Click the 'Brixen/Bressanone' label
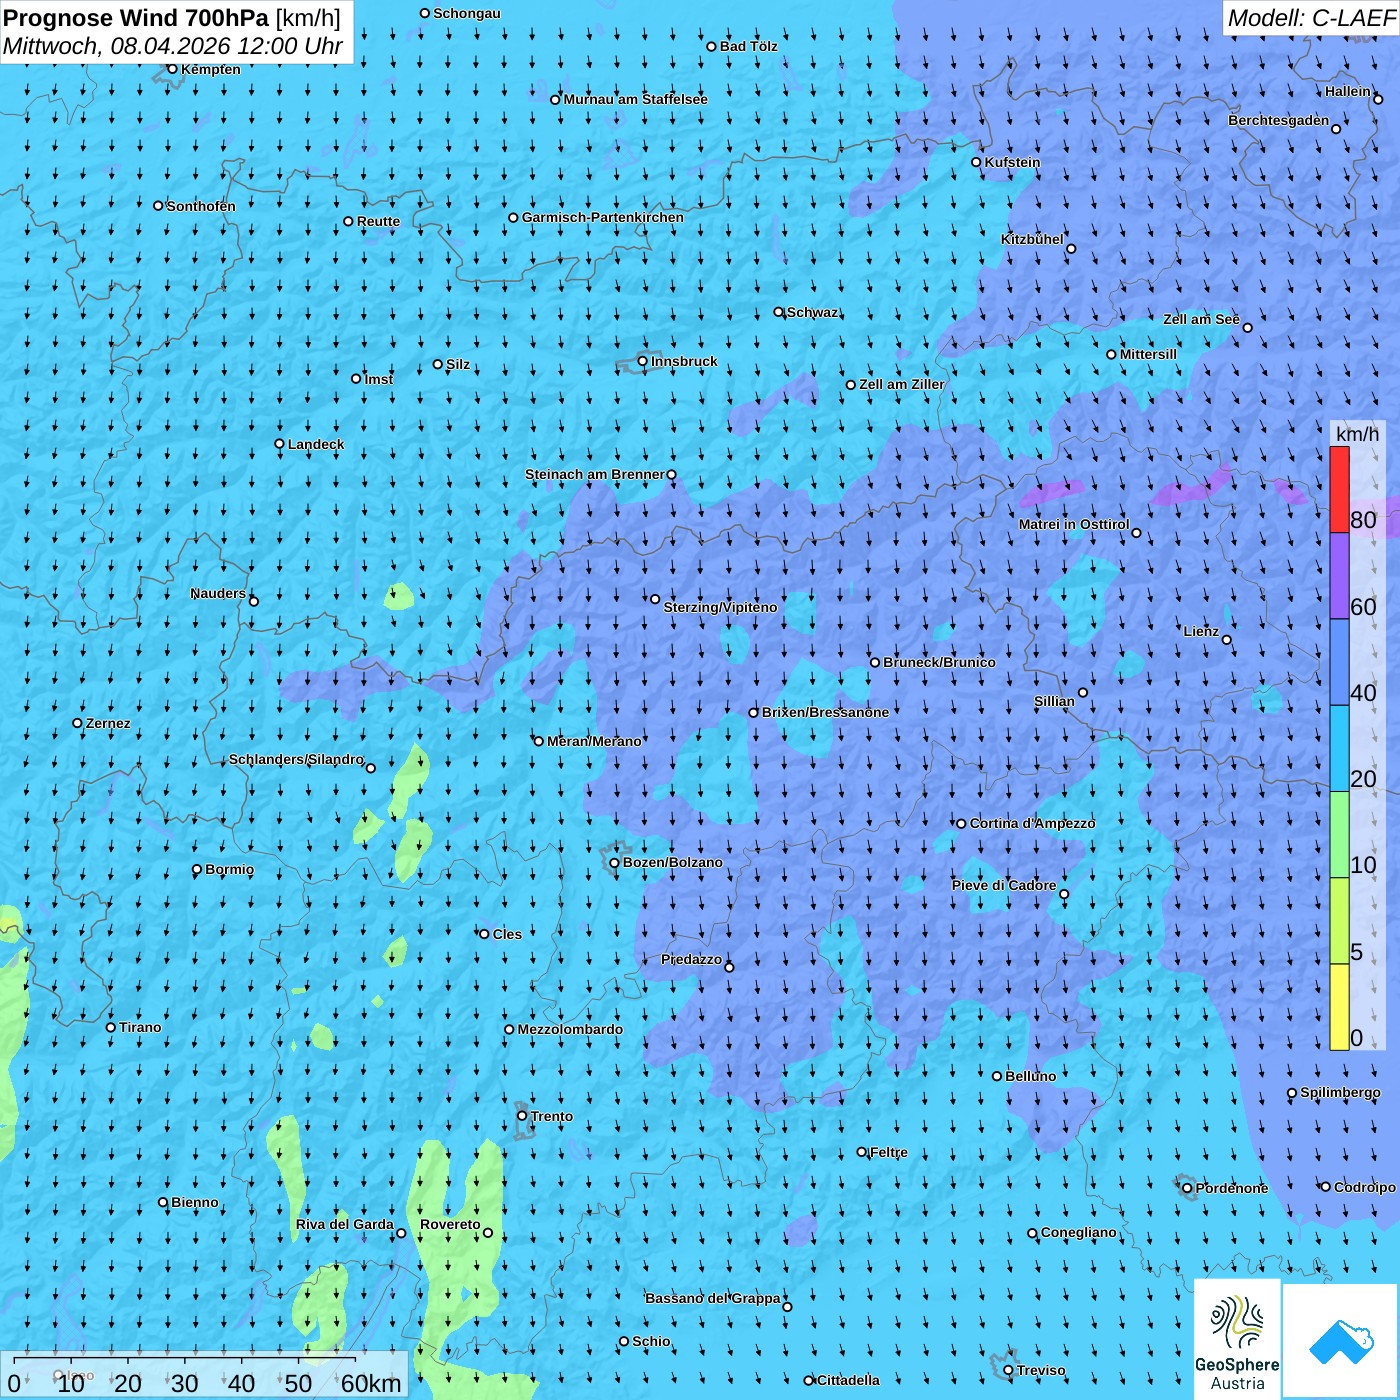Viewport: 1400px width, 1400px height. click(x=825, y=712)
